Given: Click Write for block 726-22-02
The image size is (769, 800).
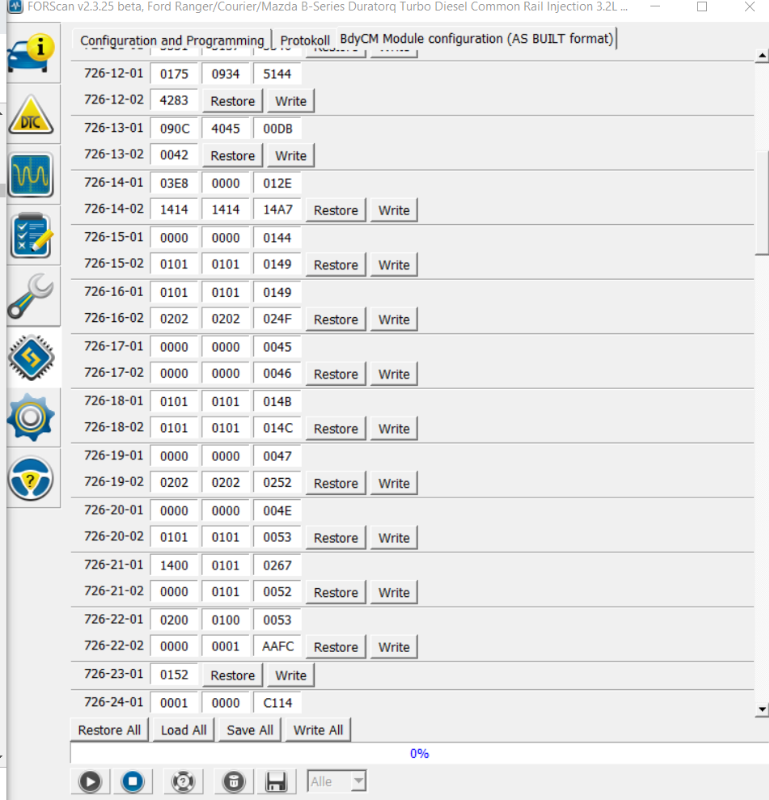Looking at the screenshot, I should [x=394, y=647].
